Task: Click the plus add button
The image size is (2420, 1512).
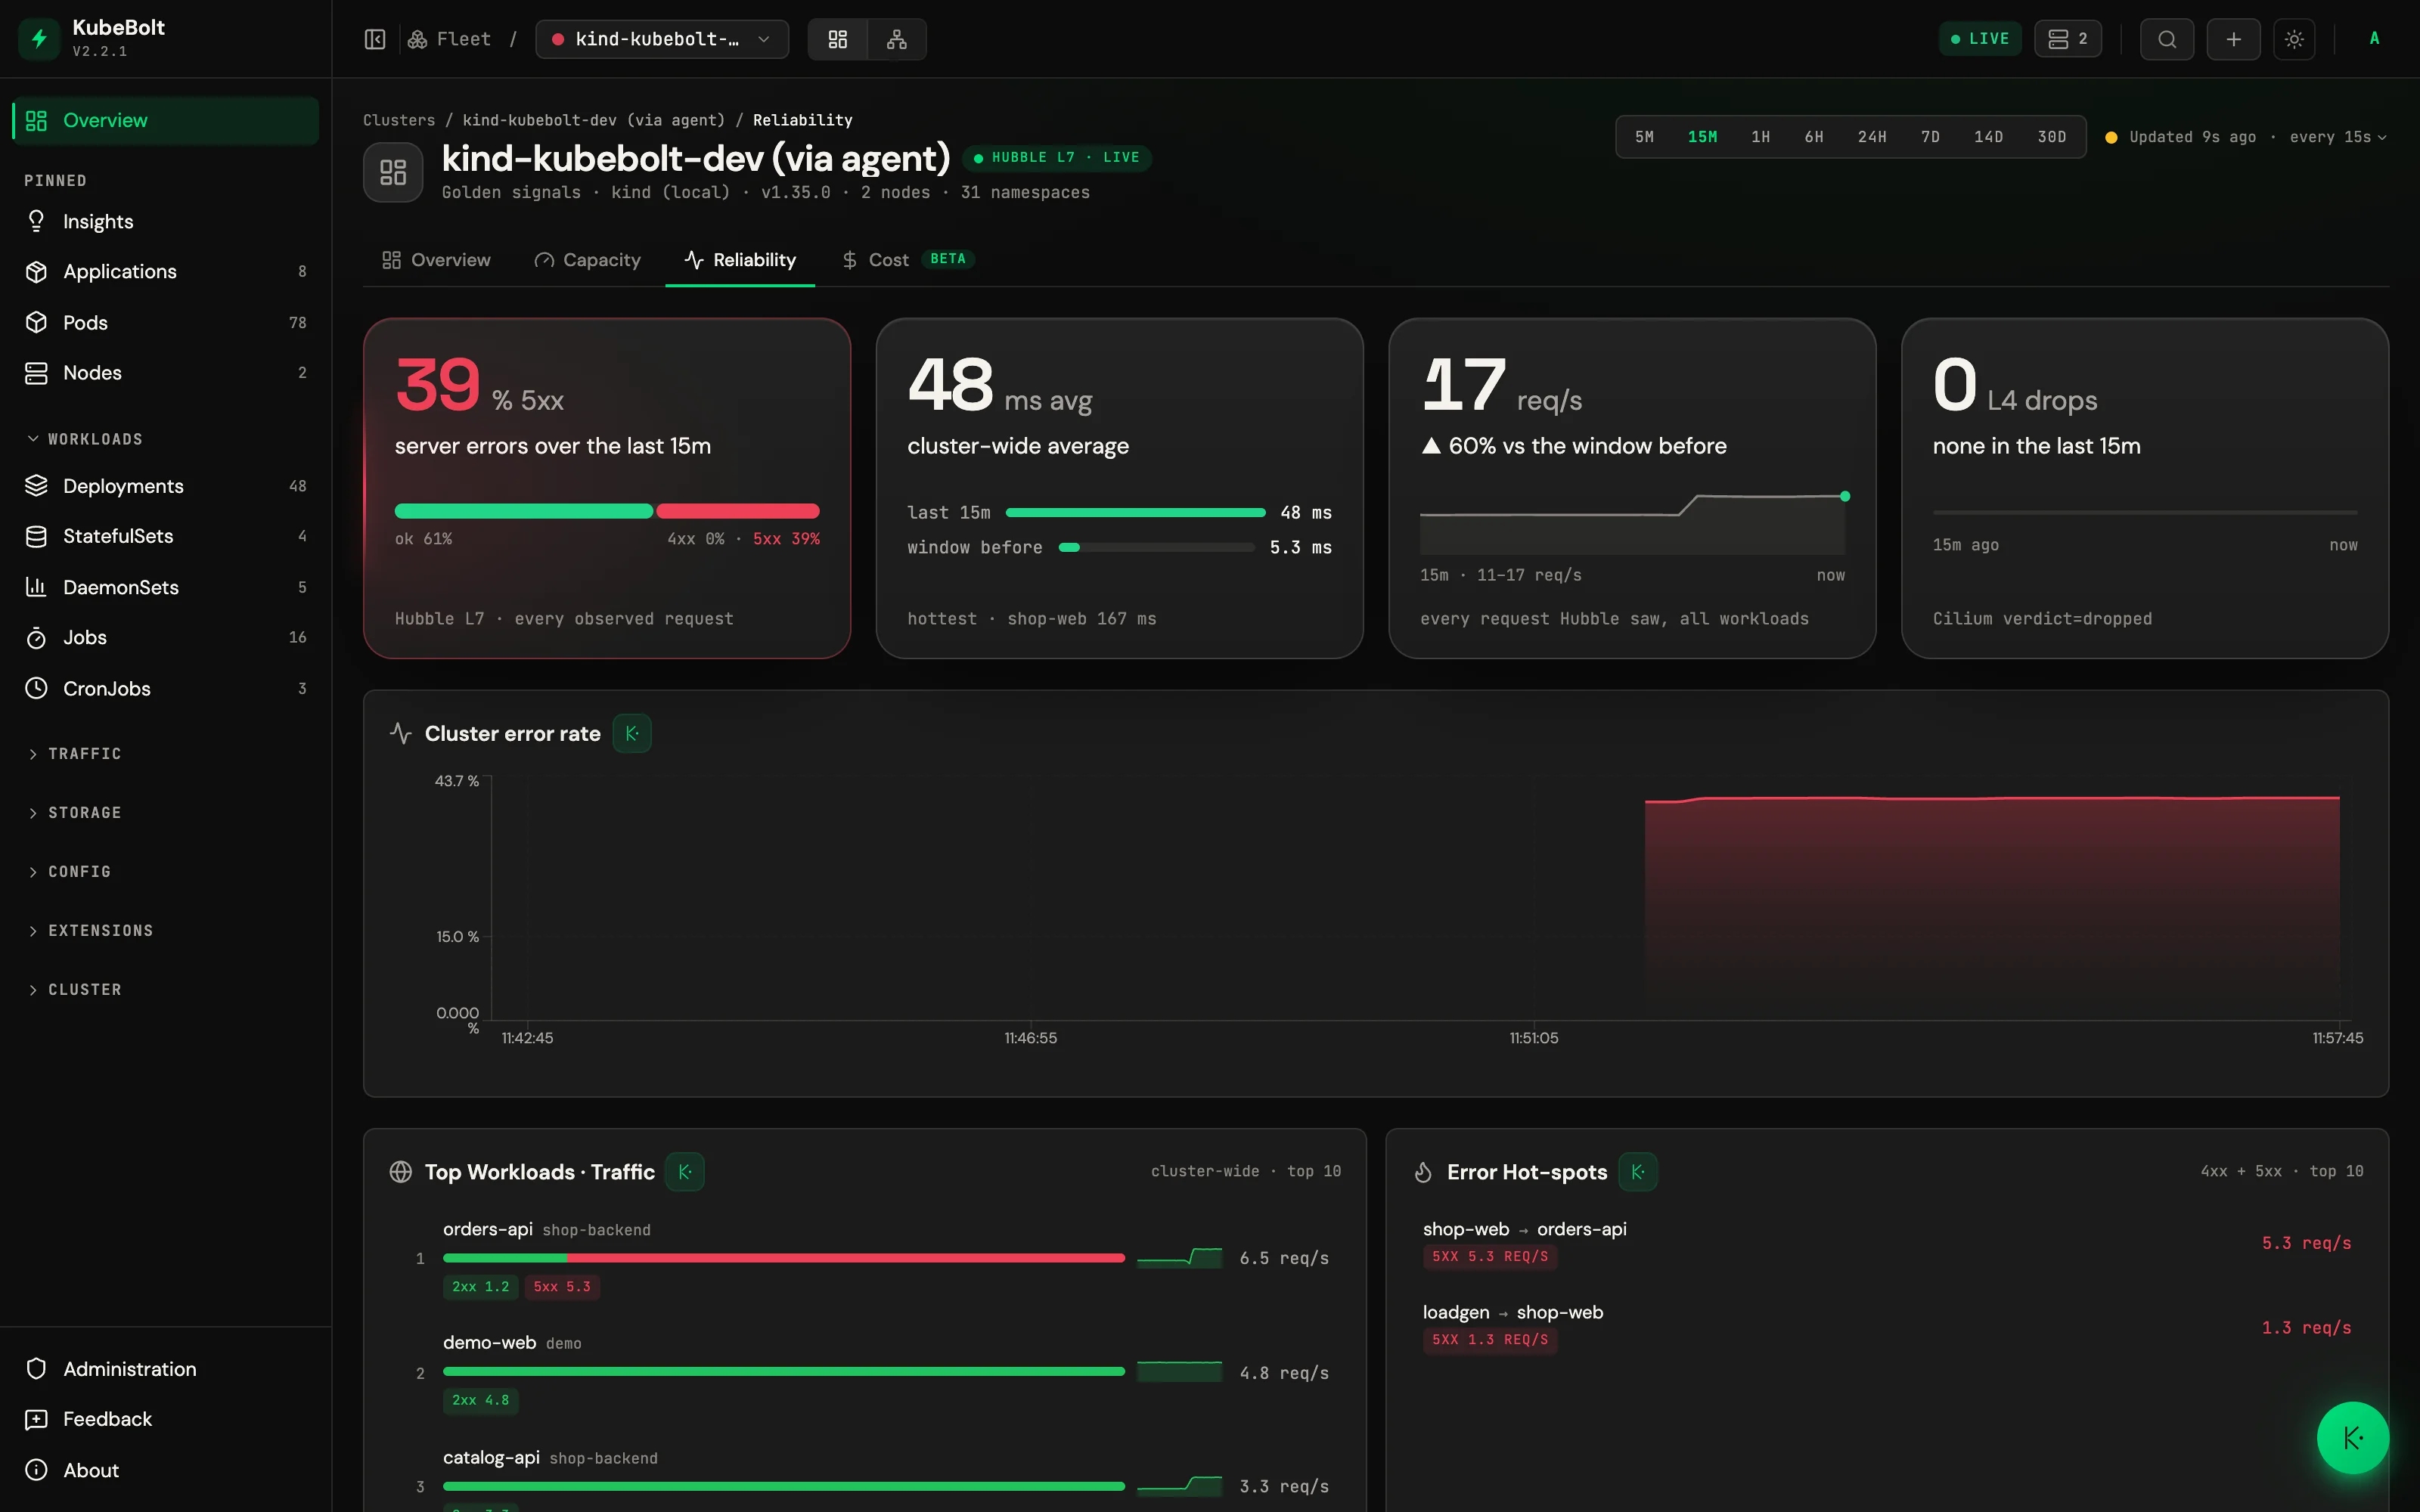Action: click(2234, 39)
